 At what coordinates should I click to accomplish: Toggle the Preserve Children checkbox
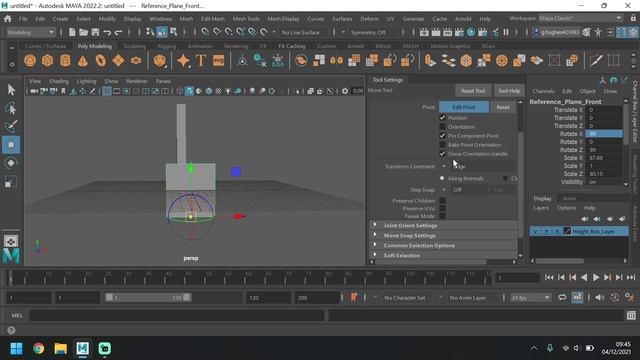tap(442, 200)
